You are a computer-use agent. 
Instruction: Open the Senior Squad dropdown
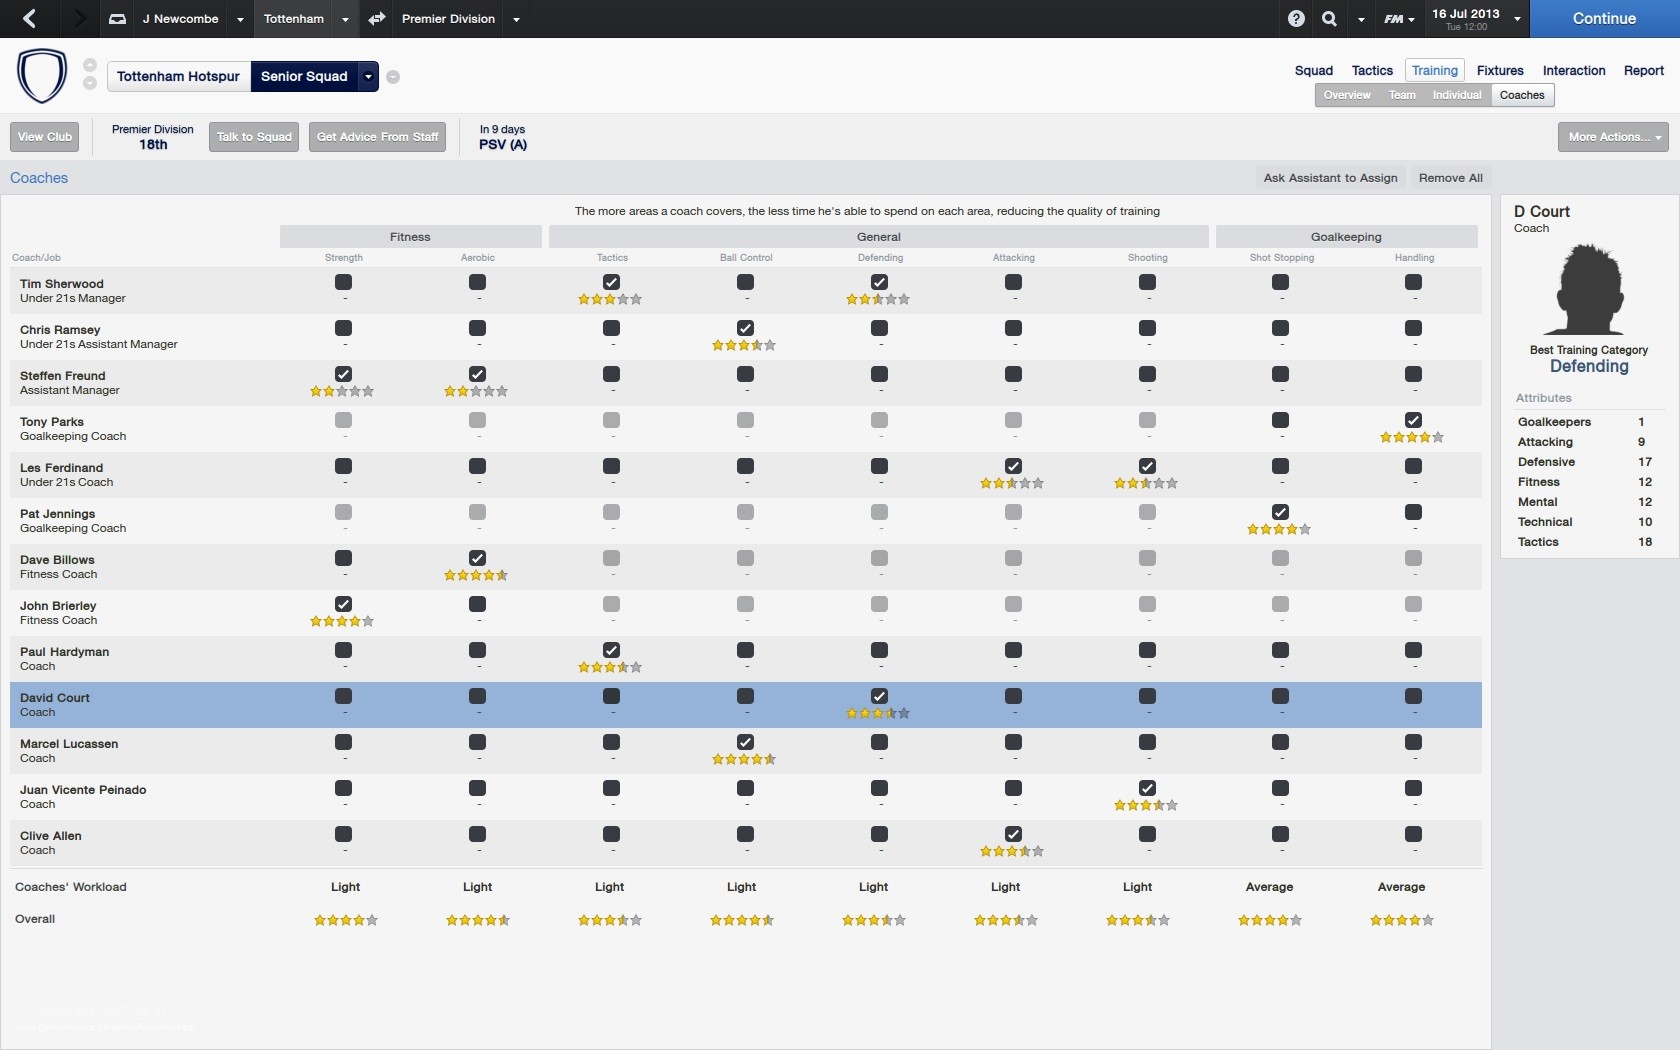pyautogui.click(x=367, y=76)
